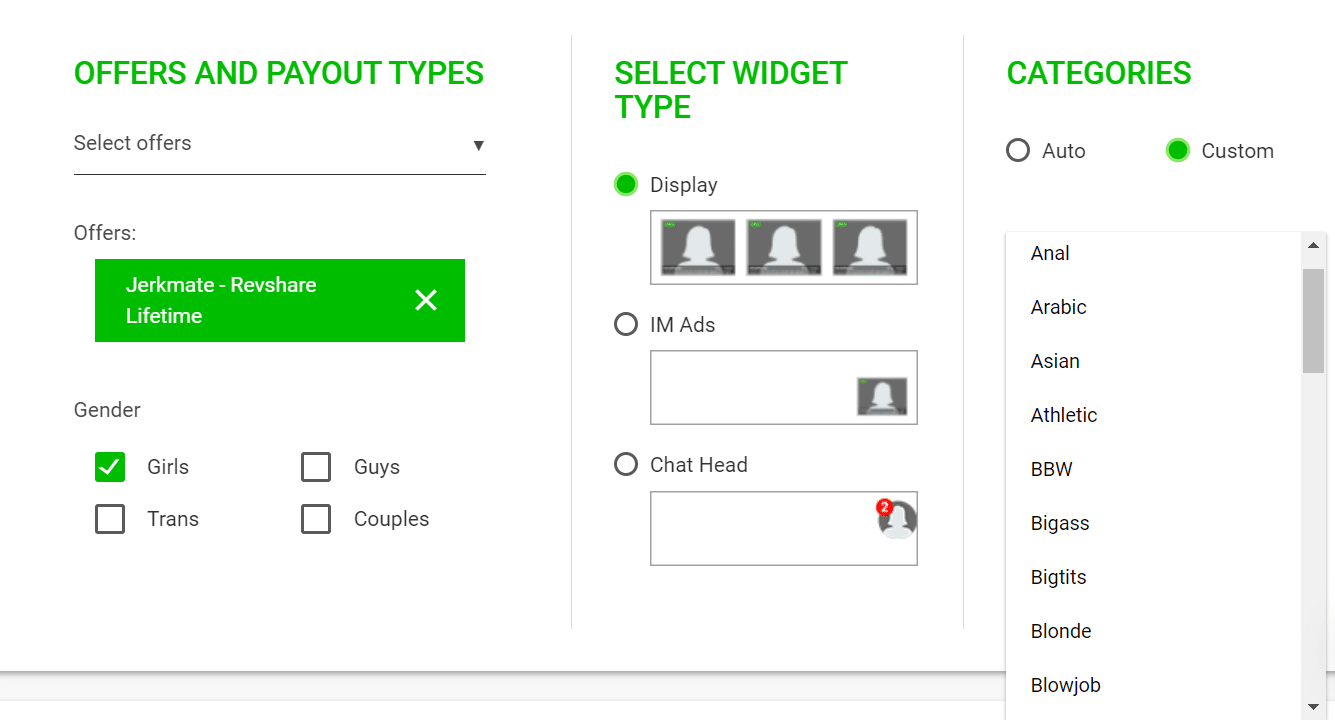This screenshot has height=720, width=1335.
Task: Switch categories to Auto
Action: [x=1018, y=151]
